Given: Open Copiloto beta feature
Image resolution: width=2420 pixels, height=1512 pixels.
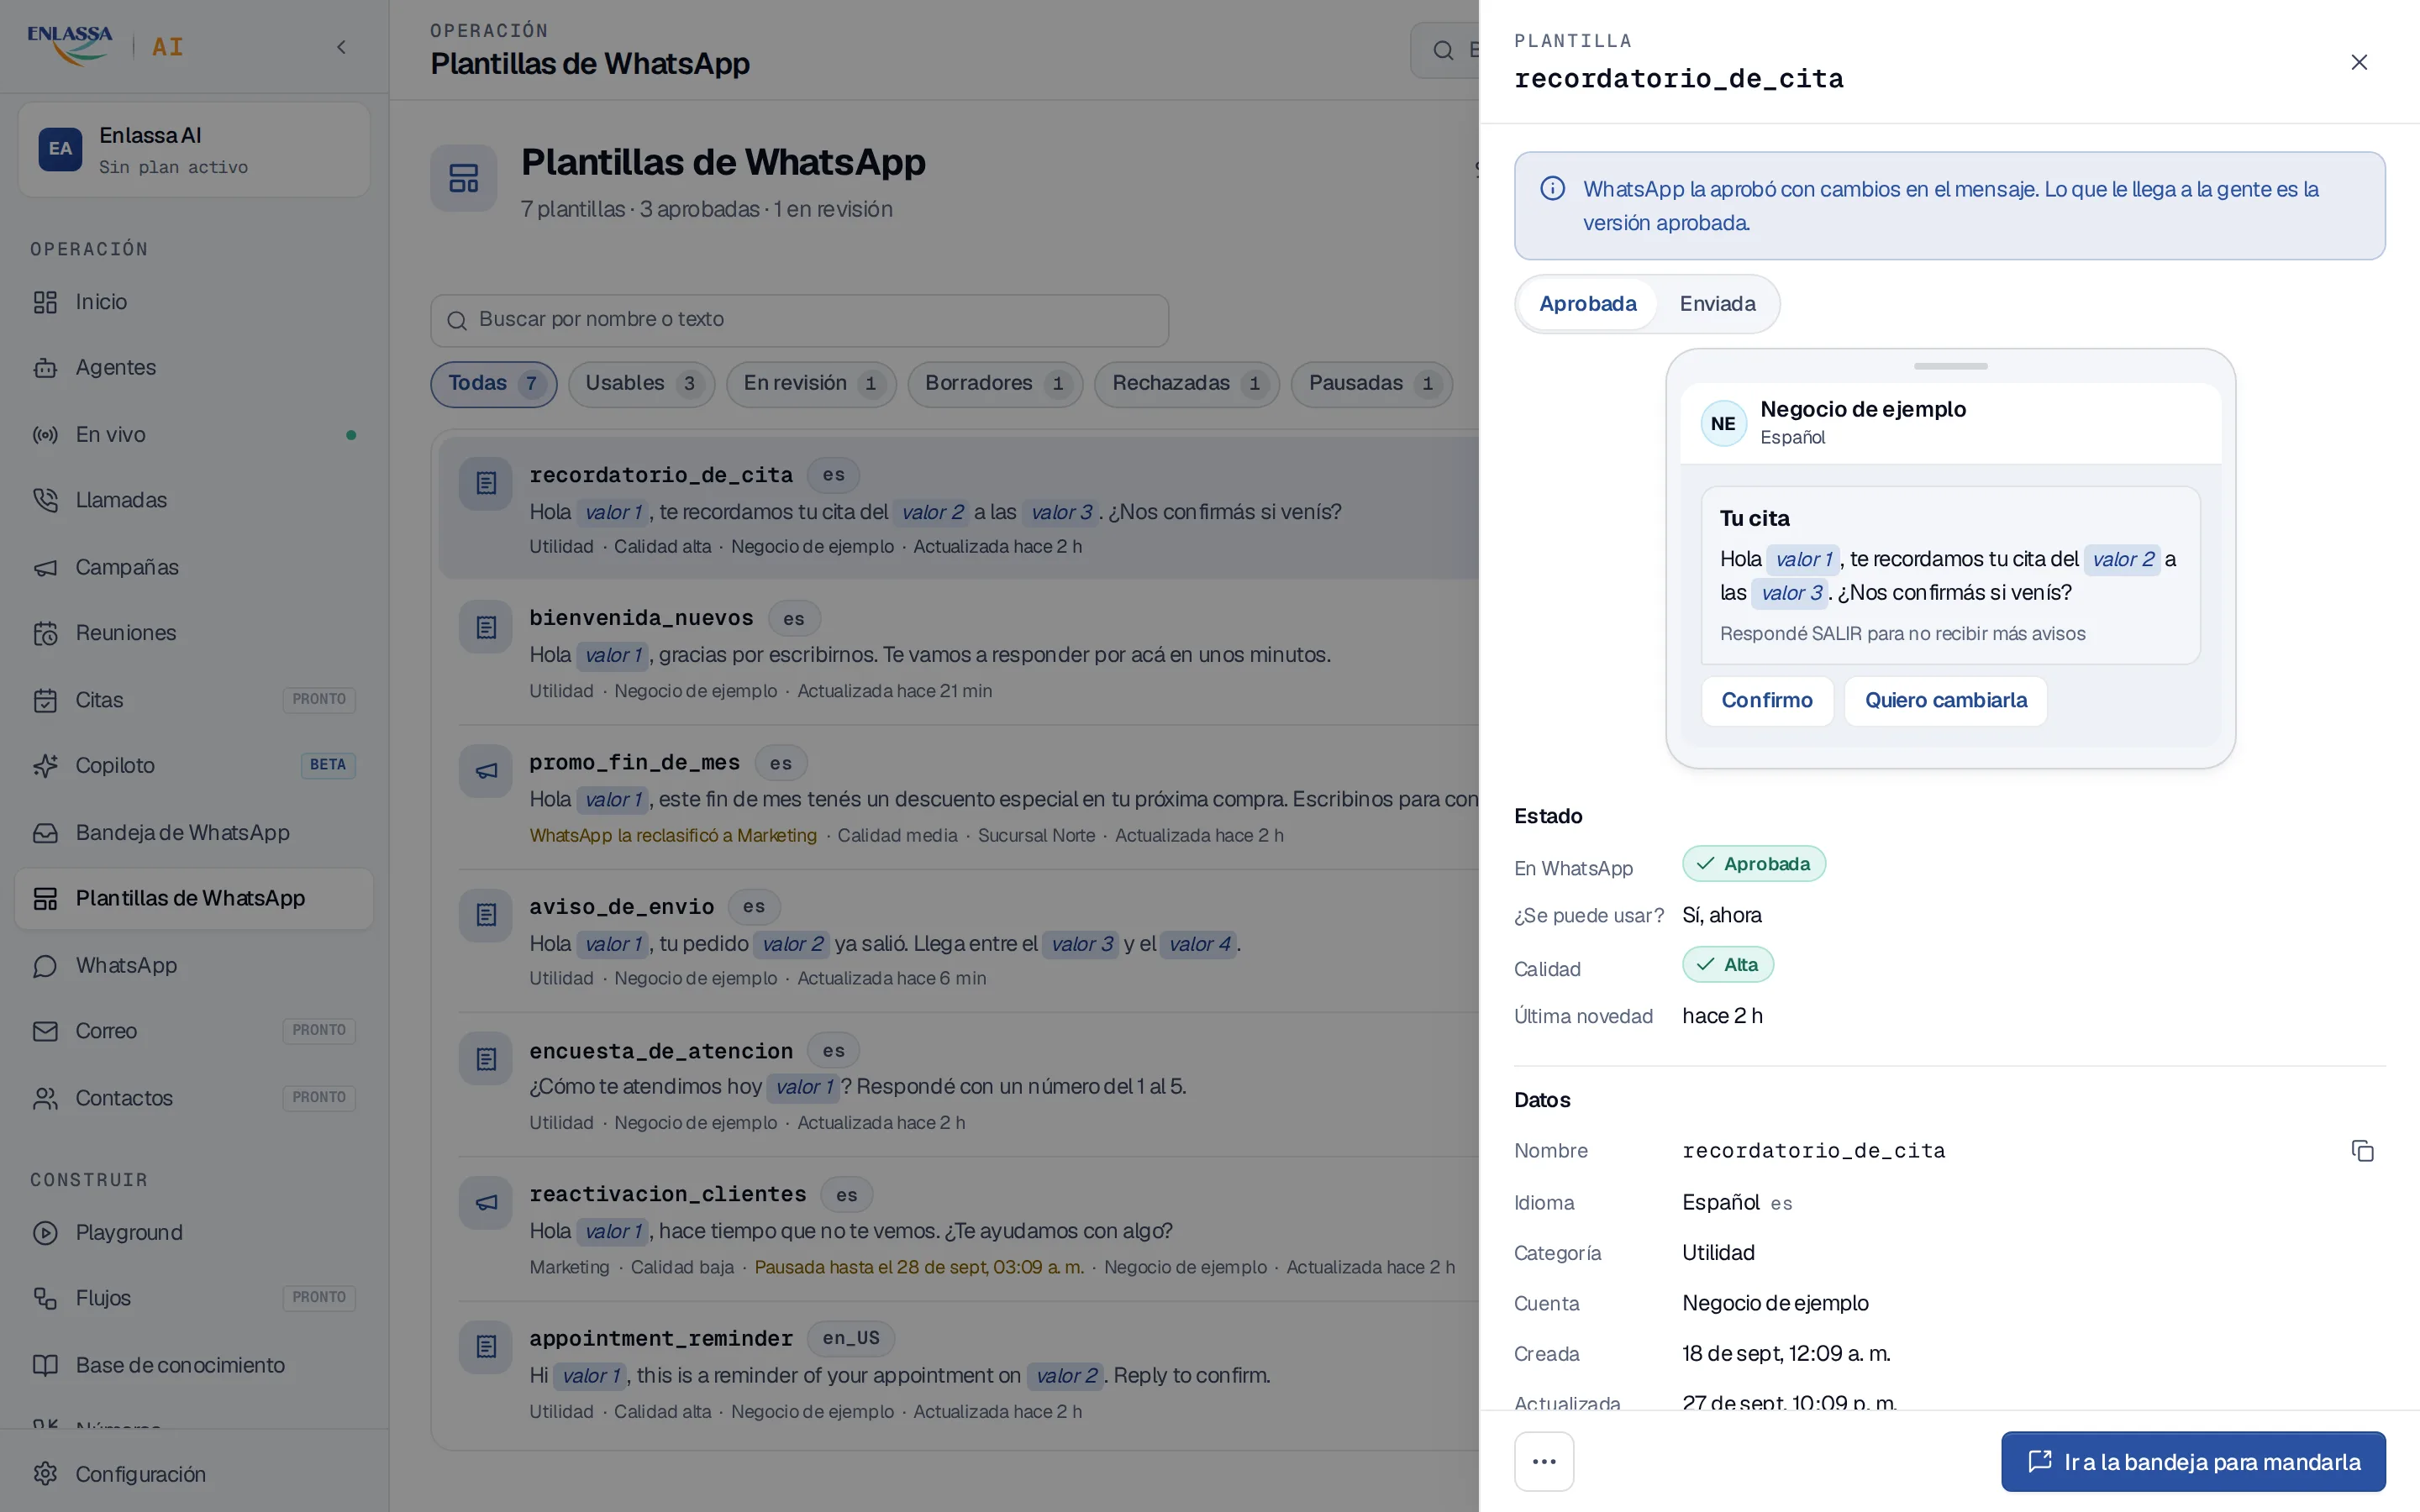Looking at the screenshot, I should click(194, 766).
